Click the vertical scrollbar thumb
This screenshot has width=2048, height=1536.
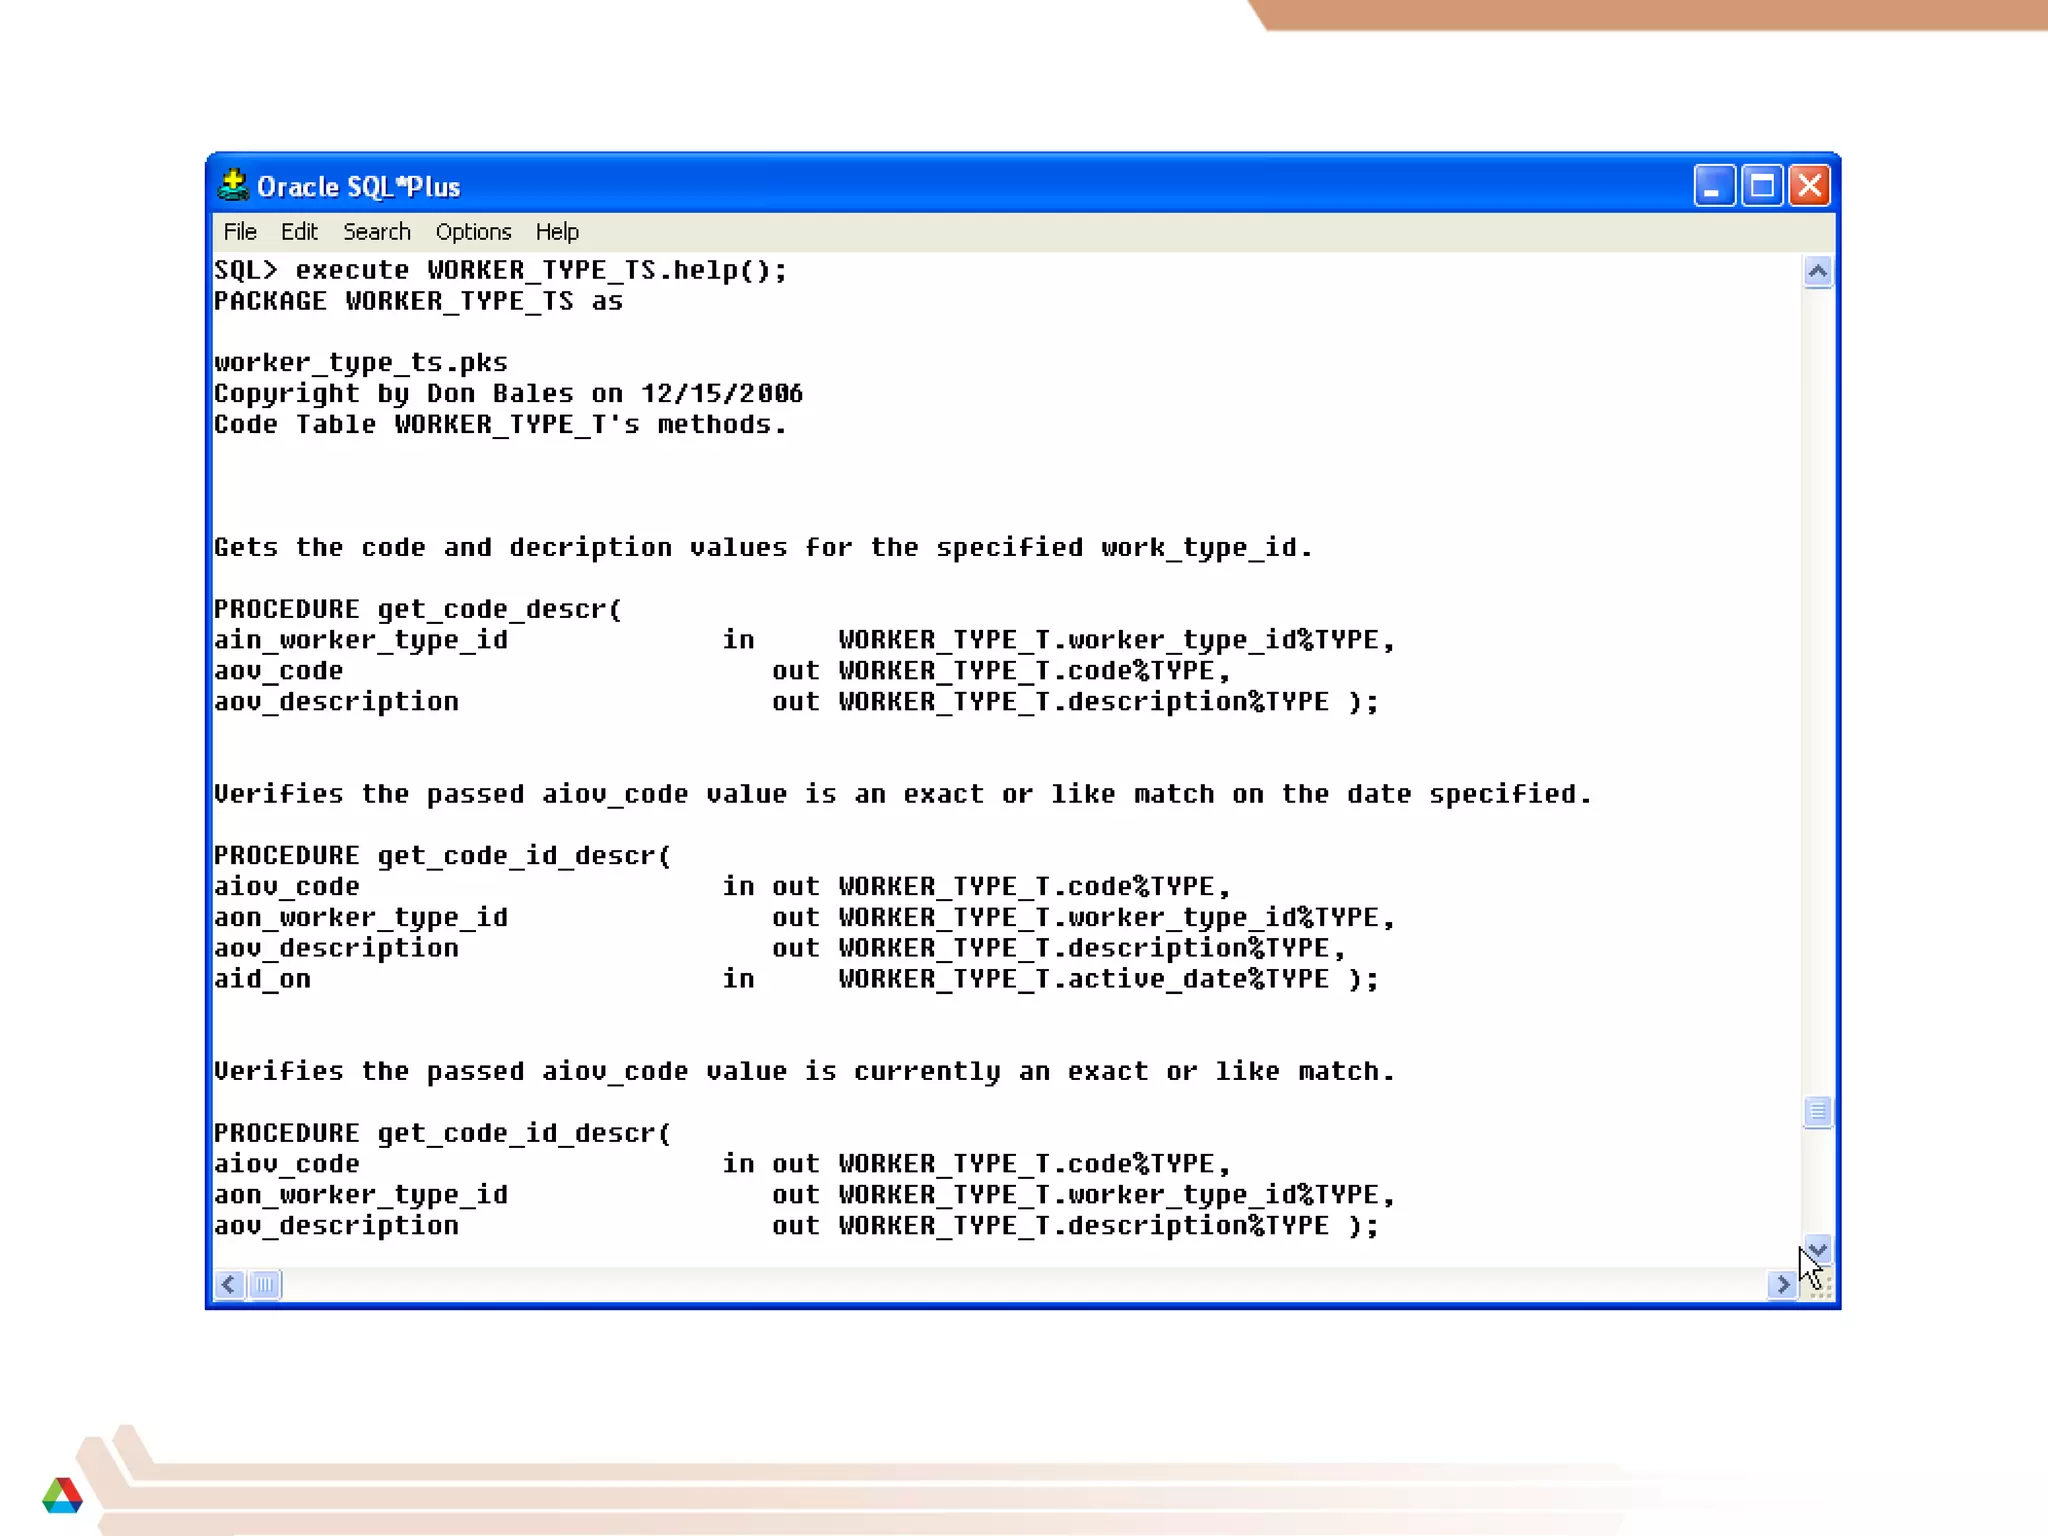(1818, 1111)
